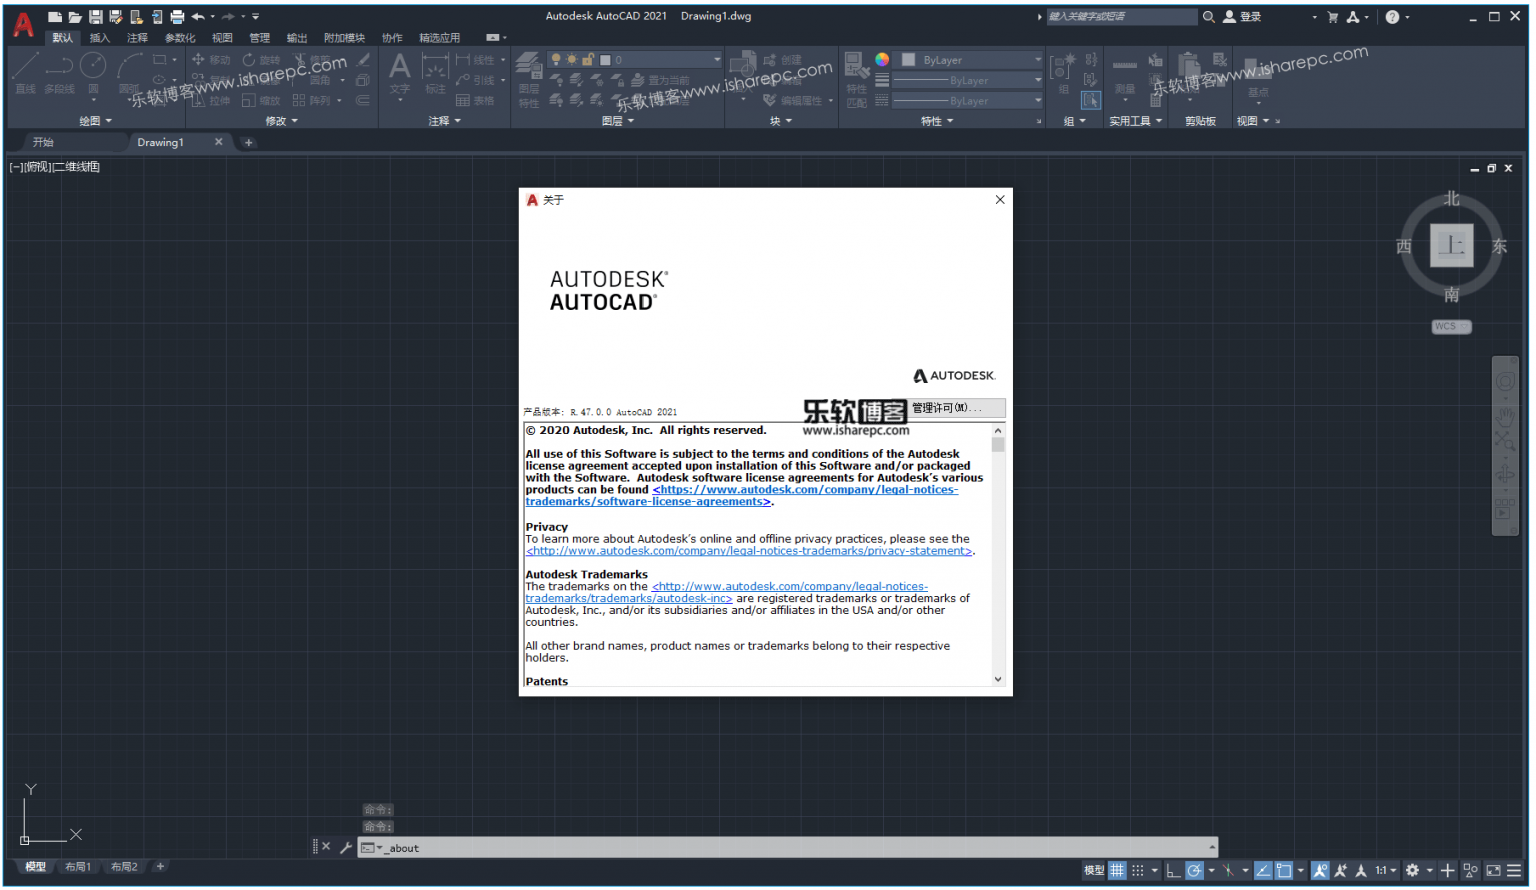The height and width of the screenshot is (890, 1536).
Task: Click 特性匹配 (Match Properties) tool
Action: click(857, 78)
